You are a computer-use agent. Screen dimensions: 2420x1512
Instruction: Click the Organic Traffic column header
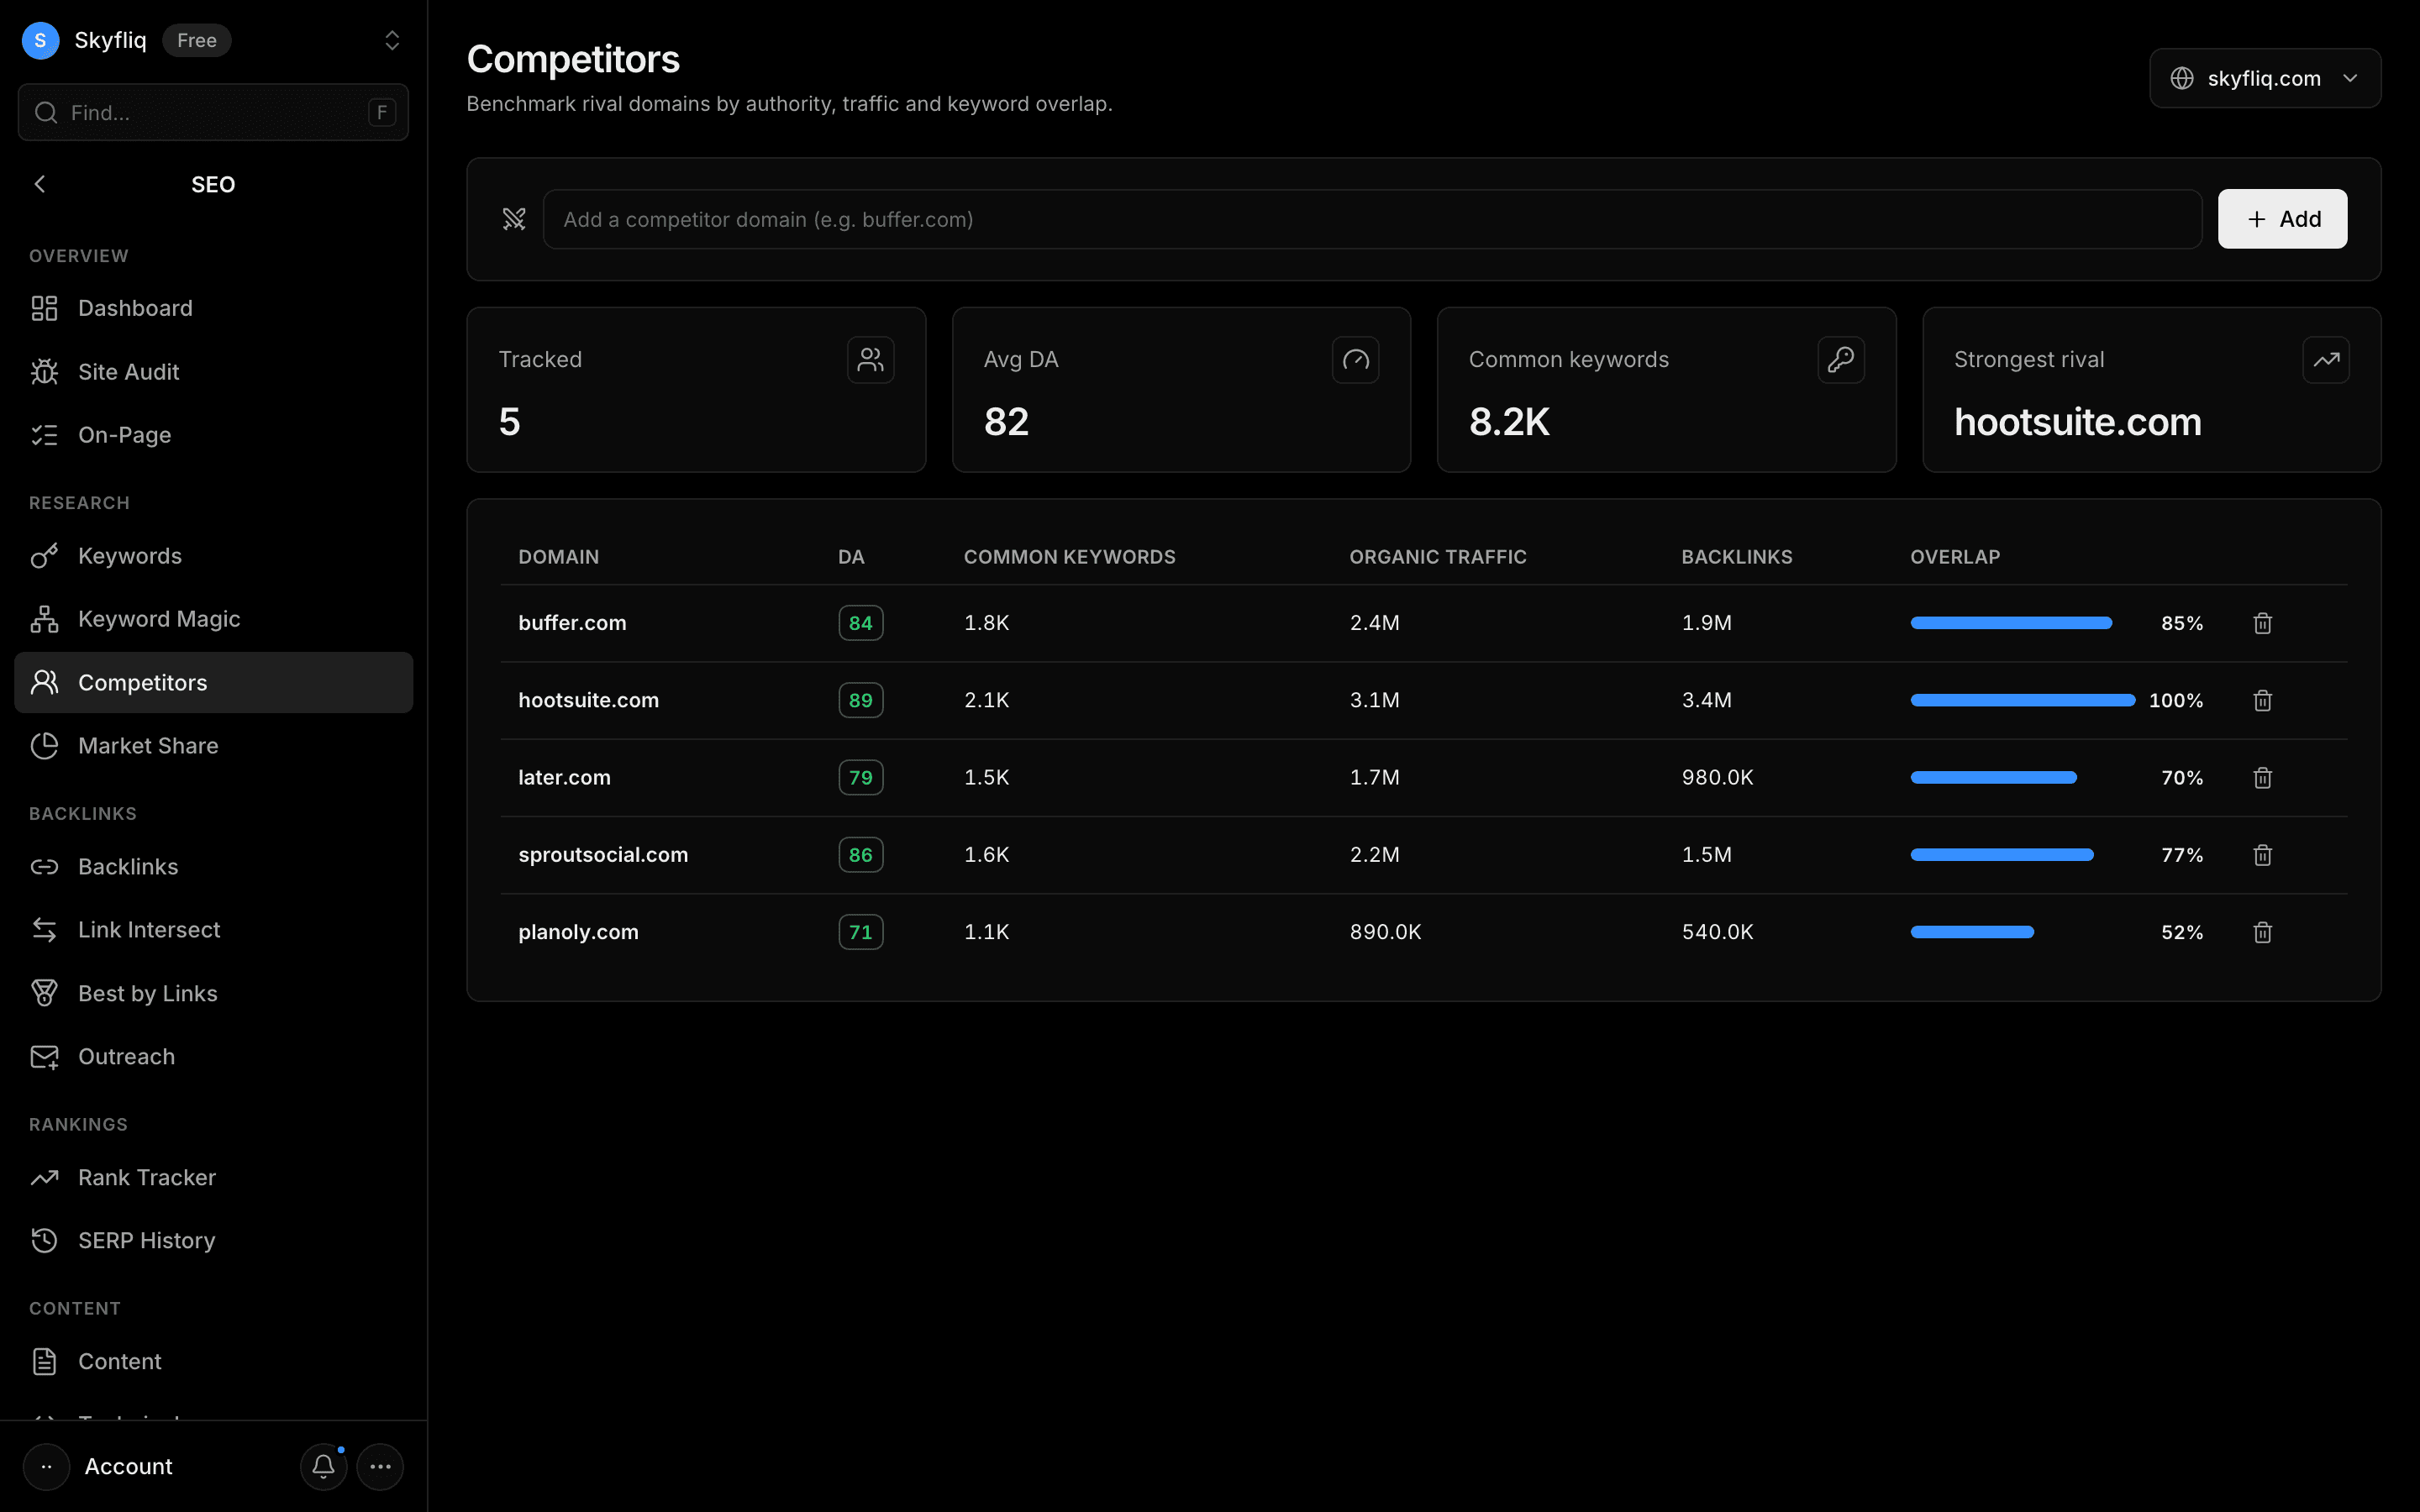(x=1437, y=557)
